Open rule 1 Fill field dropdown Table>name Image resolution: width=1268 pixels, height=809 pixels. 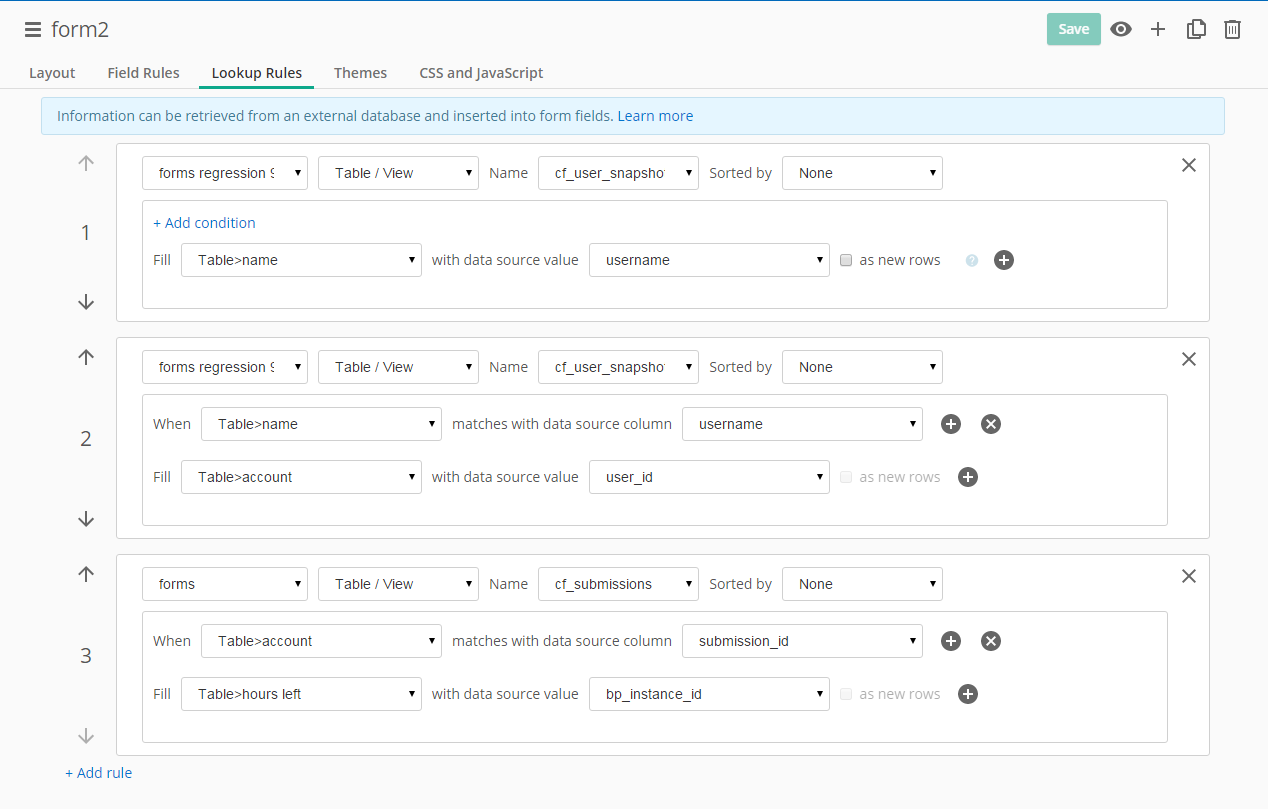(301, 260)
